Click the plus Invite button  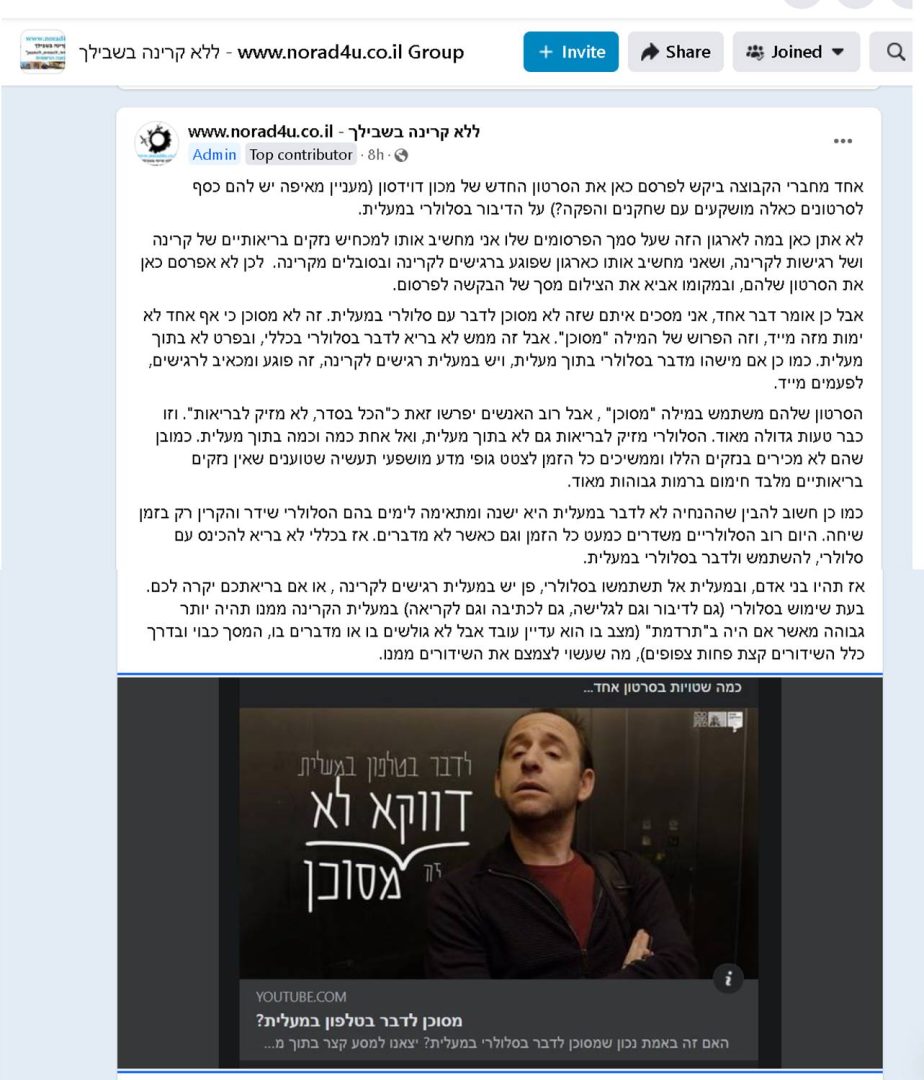pos(571,52)
